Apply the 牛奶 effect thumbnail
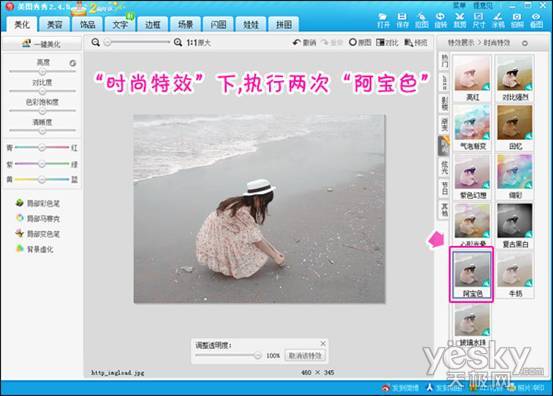553x396 pixels. click(x=515, y=274)
